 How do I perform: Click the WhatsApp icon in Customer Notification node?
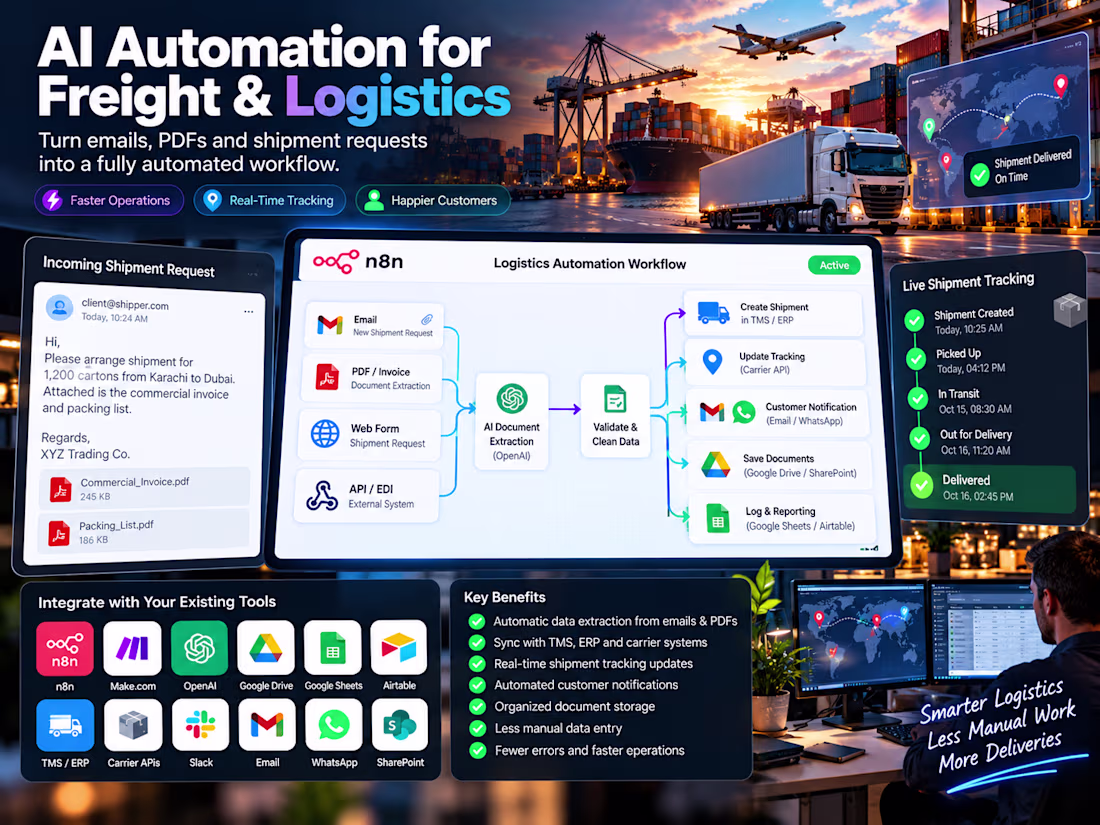coord(744,412)
